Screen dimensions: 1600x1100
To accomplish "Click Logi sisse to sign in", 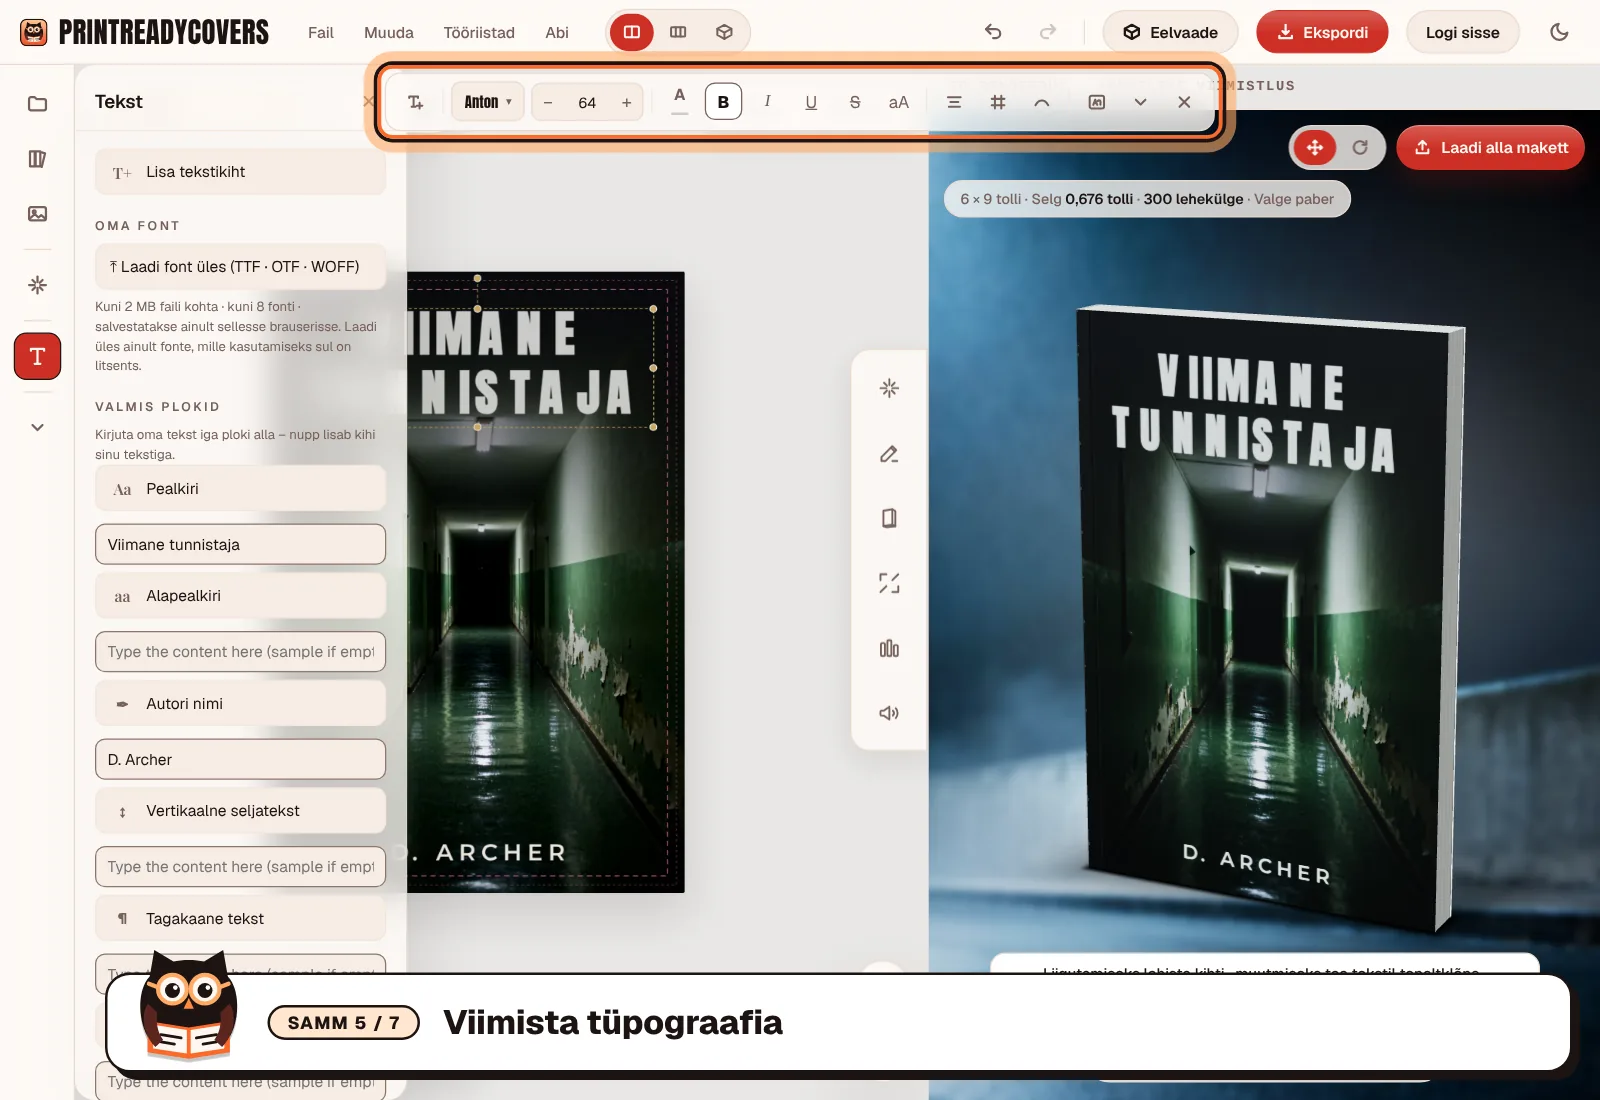I will click(x=1462, y=32).
